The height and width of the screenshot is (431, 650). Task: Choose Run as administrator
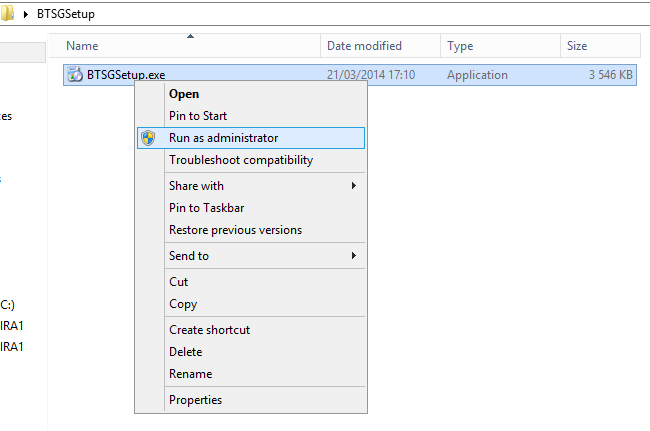pos(223,138)
